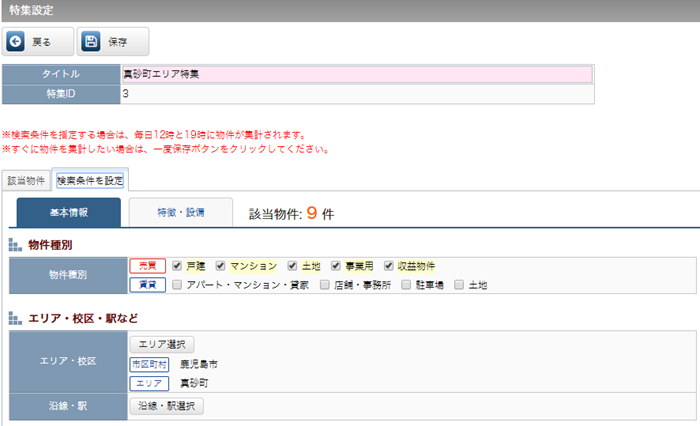
Task: Check the 駐車場 checkbox
Action: 406,284
